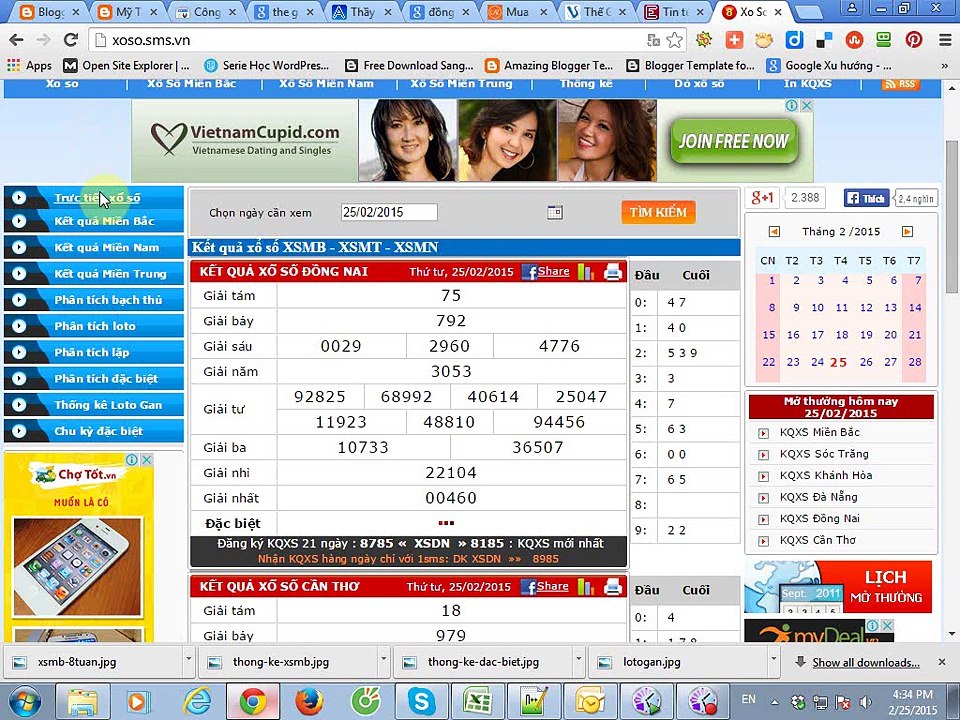Open dropdown for lotogan.jpg download

(x=773, y=660)
